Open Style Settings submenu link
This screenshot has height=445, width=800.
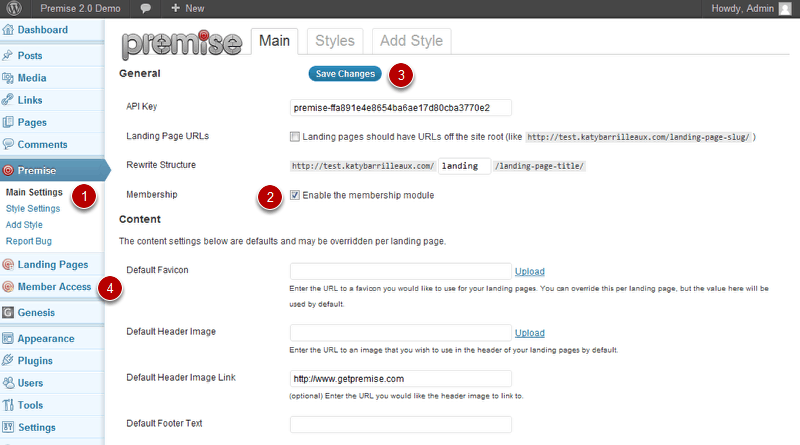pyautogui.click(x=33, y=209)
